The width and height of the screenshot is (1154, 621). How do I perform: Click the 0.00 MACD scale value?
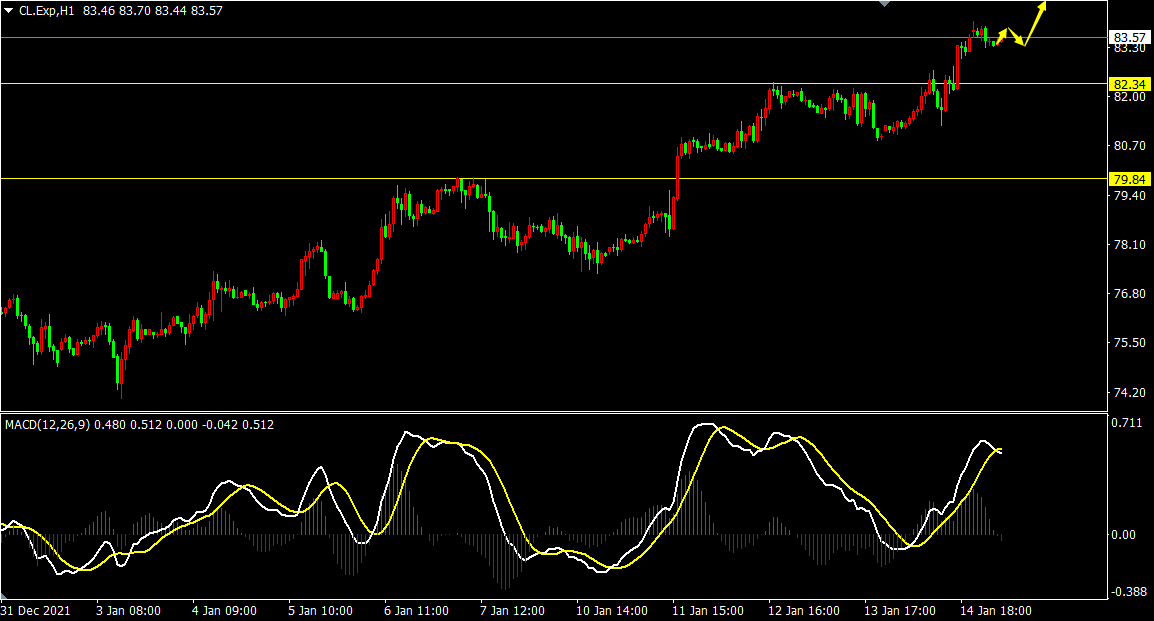[1123, 535]
